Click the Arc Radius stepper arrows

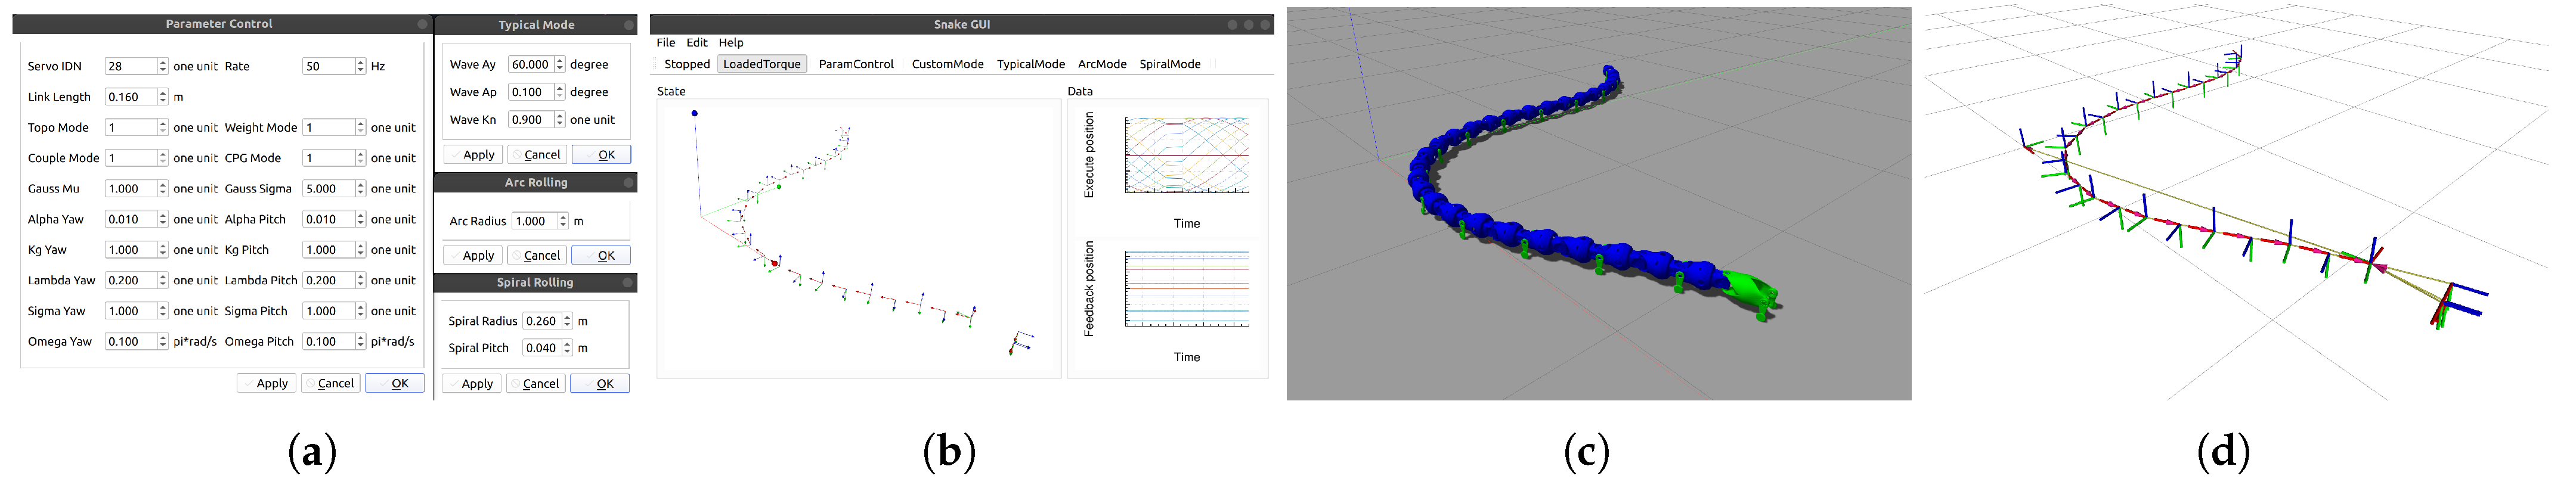point(563,221)
